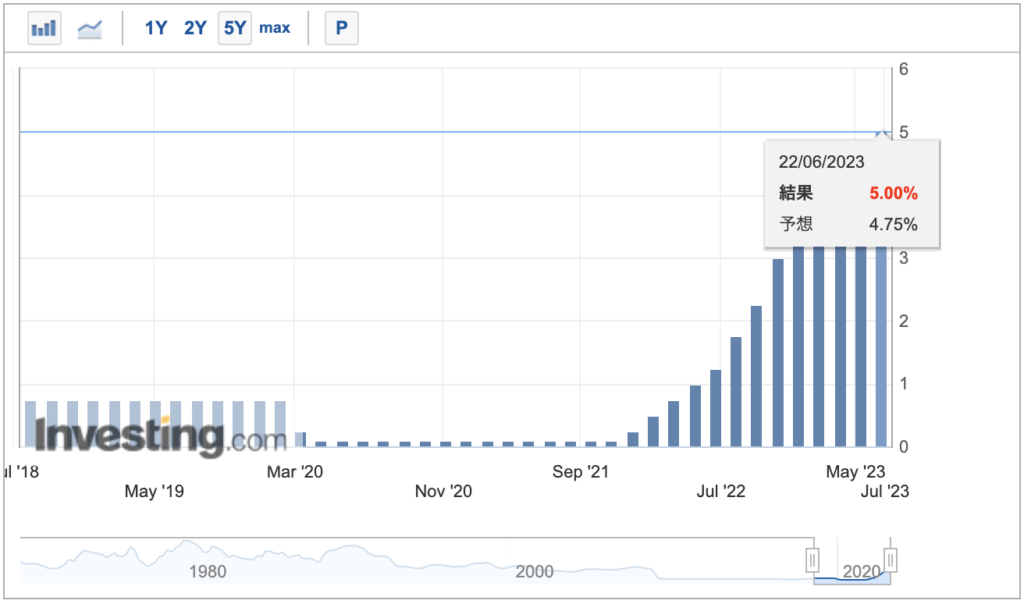Screen dimensions: 1024x604
Task: Click the Sep '21 axis label
Action: click(580, 471)
